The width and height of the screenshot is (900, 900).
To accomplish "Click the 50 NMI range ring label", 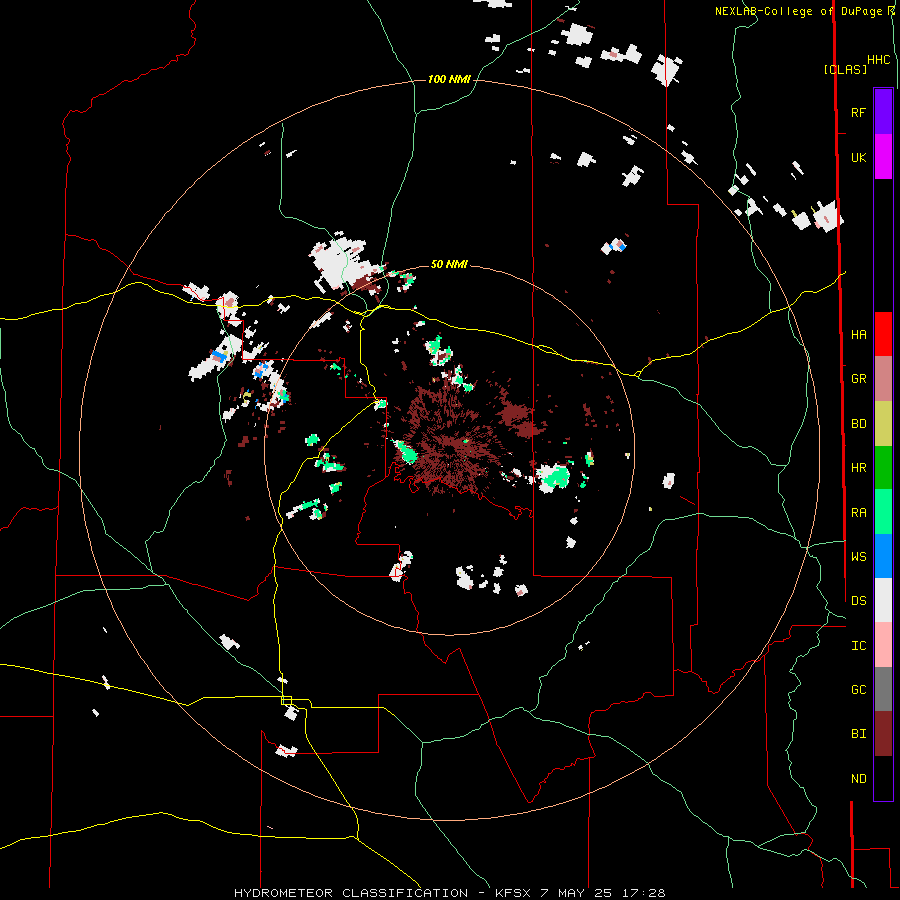I will 449,265.
